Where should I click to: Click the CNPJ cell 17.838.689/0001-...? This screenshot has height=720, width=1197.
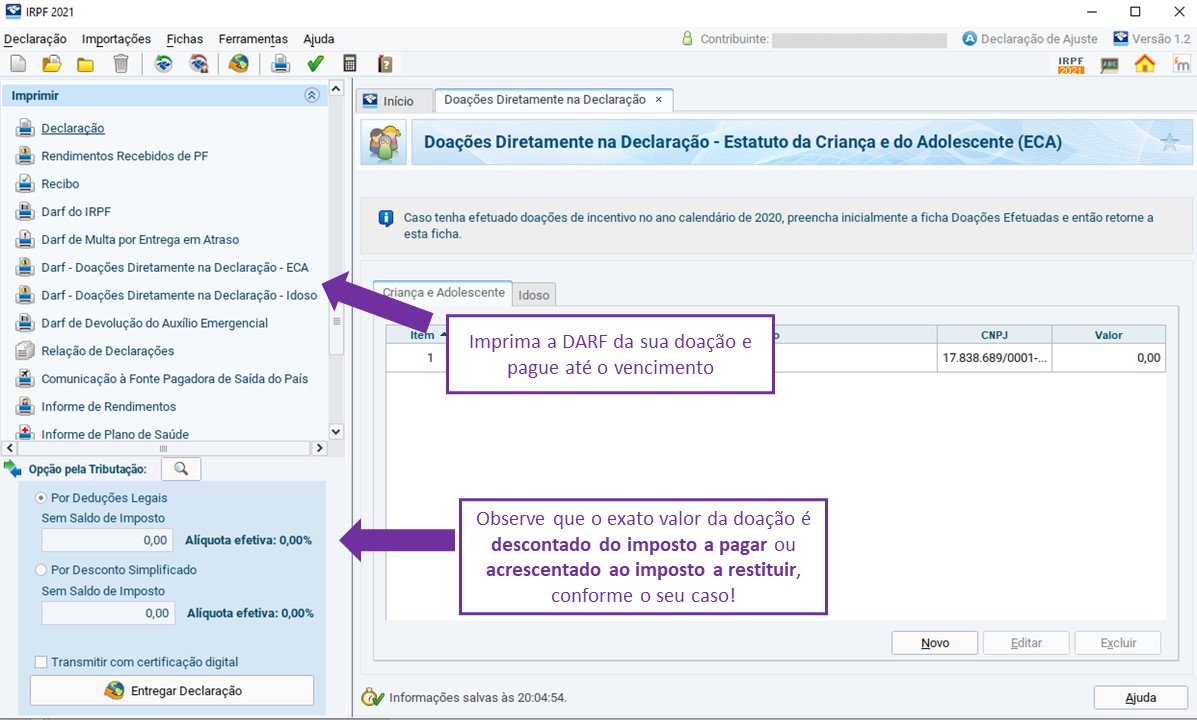click(x=994, y=357)
